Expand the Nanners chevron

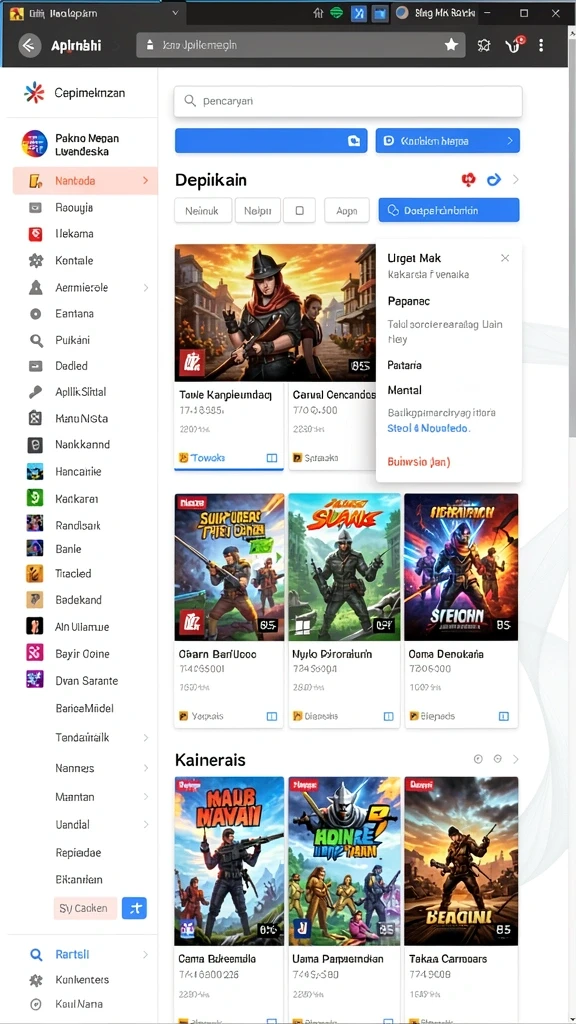146,768
